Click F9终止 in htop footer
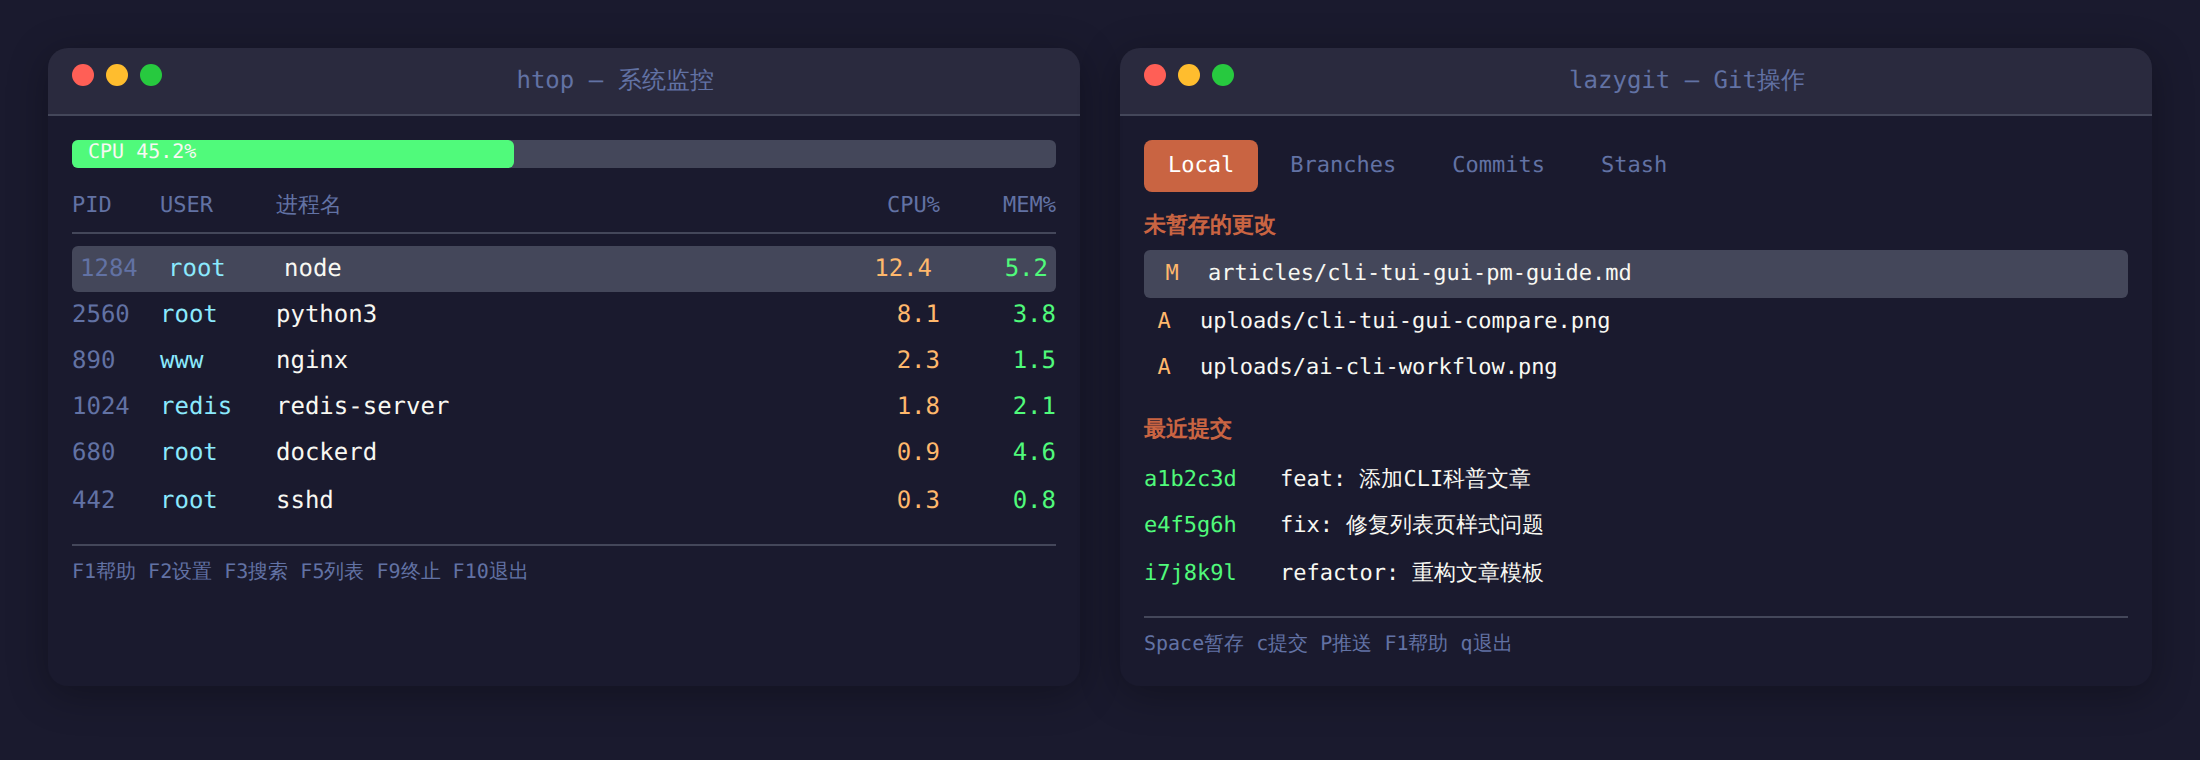 point(408,571)
